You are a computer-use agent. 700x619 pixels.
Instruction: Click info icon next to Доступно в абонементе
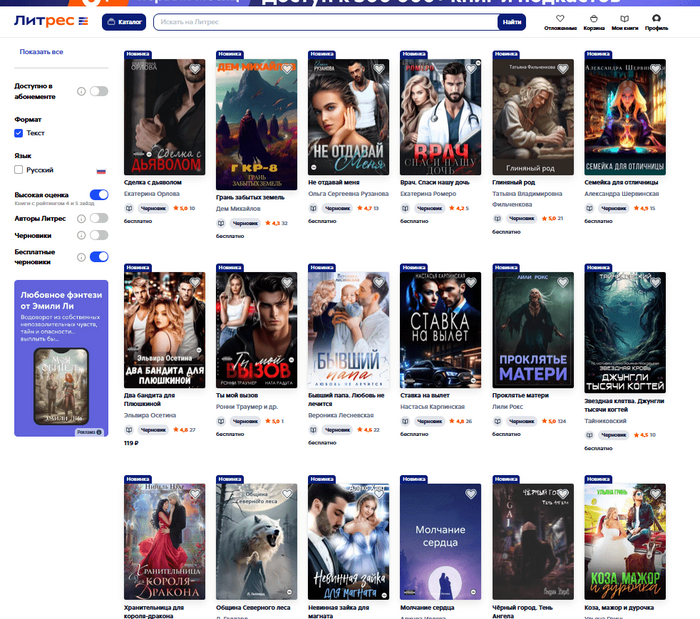(81, 91)
